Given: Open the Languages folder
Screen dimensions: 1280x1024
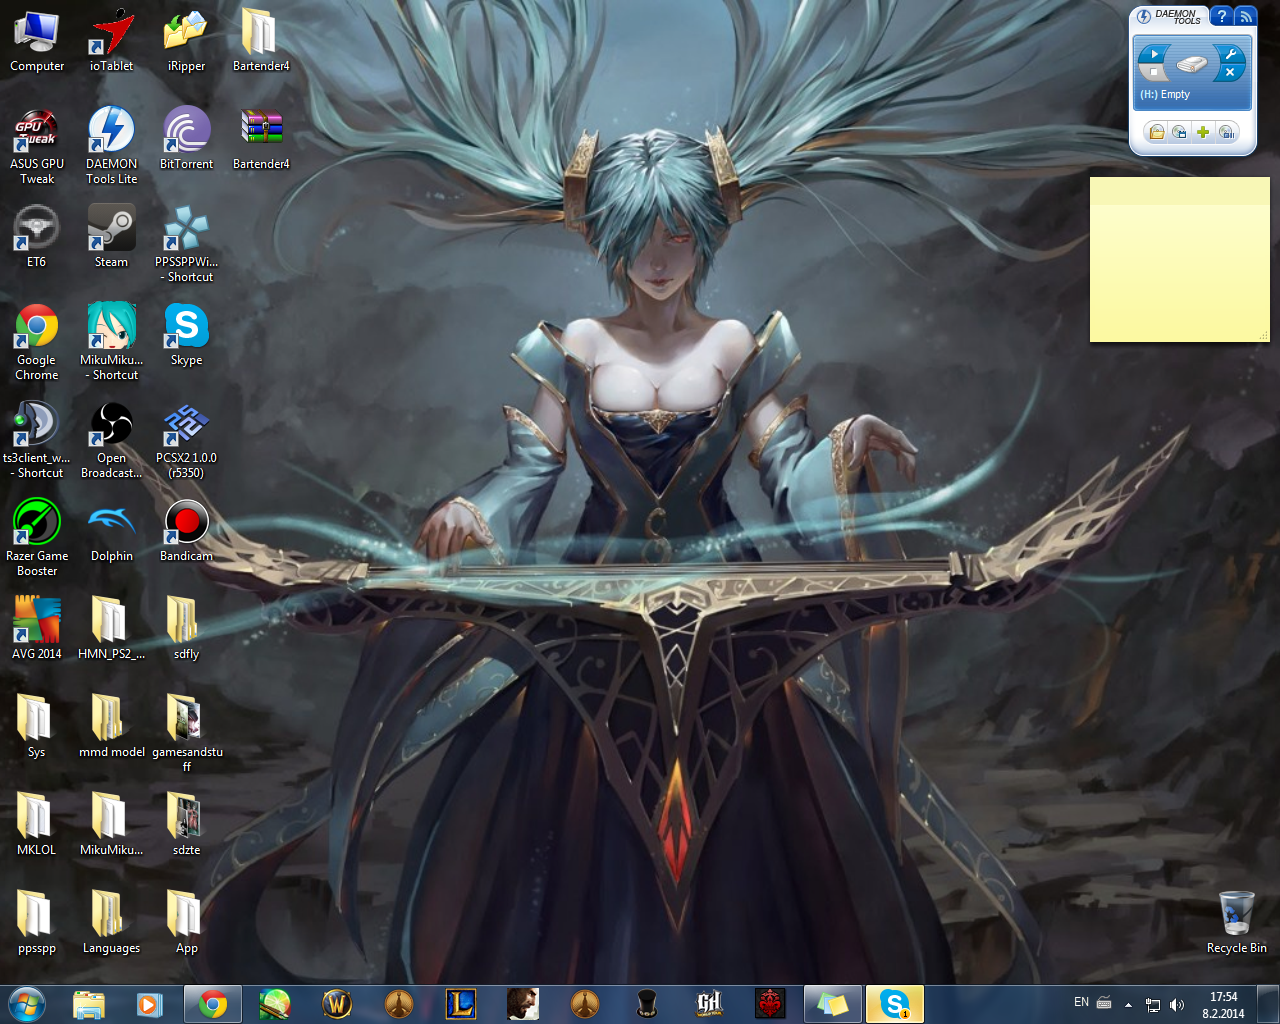Looking at the screenshot, I should [x=111, y=922].
